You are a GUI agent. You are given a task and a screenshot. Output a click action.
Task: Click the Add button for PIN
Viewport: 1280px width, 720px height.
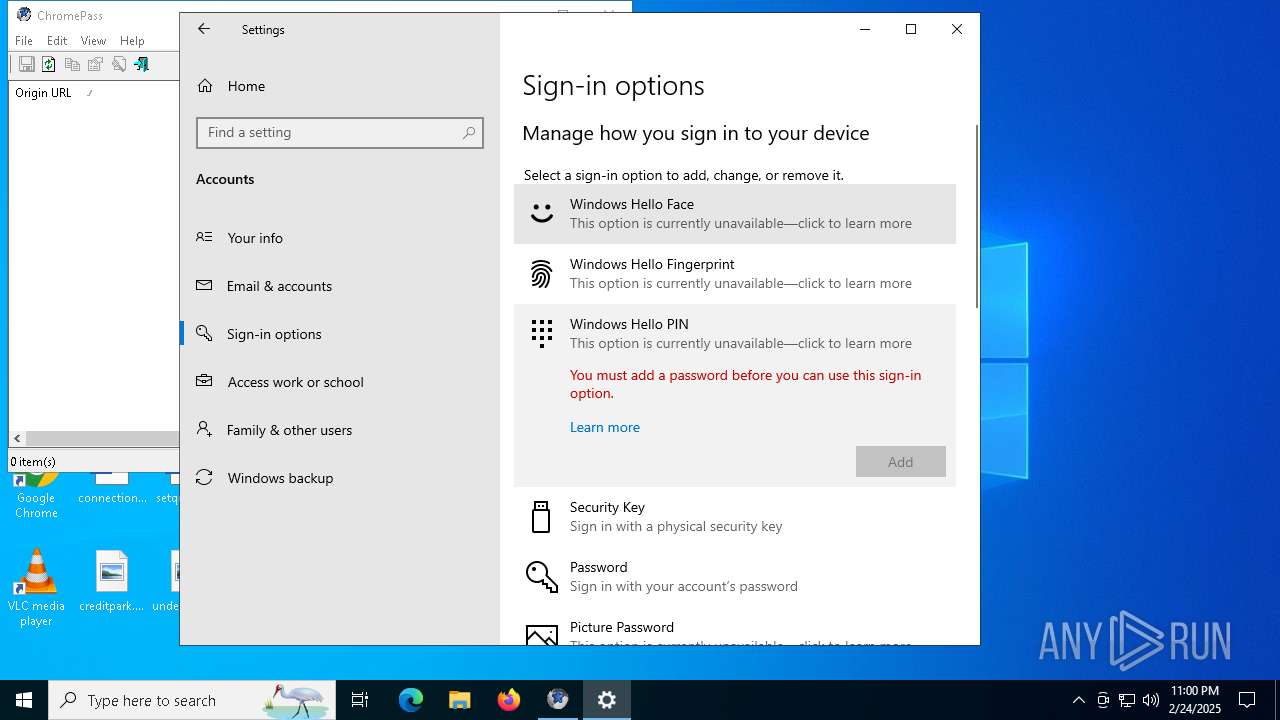901,462
